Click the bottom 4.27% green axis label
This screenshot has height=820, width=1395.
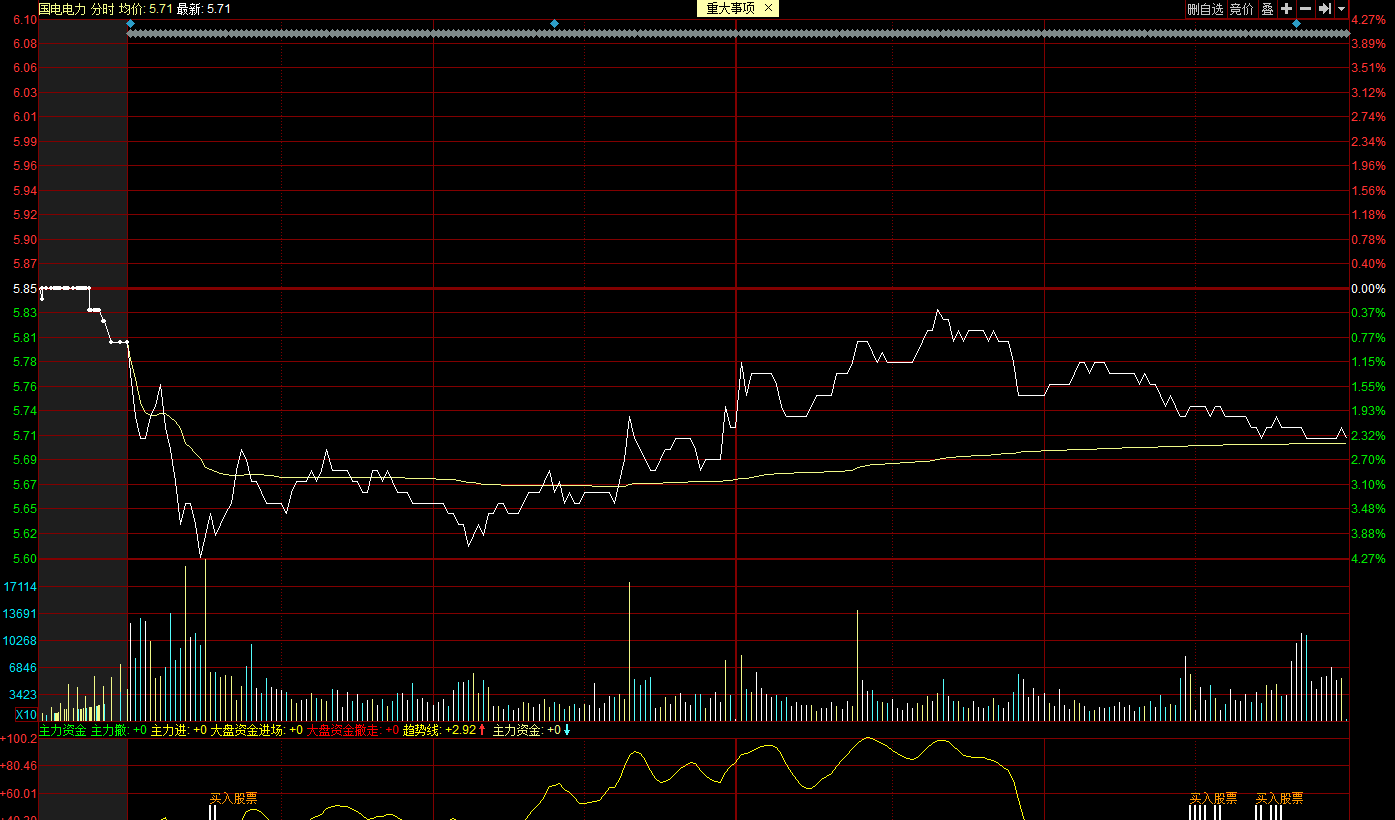point(1368,558)
